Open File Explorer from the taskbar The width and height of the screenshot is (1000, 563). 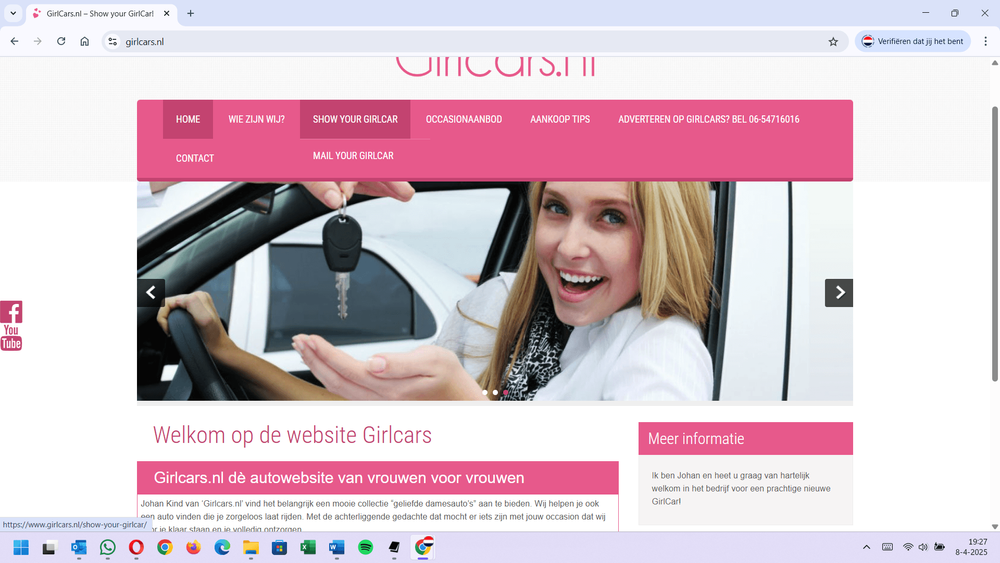pos(251,547)
